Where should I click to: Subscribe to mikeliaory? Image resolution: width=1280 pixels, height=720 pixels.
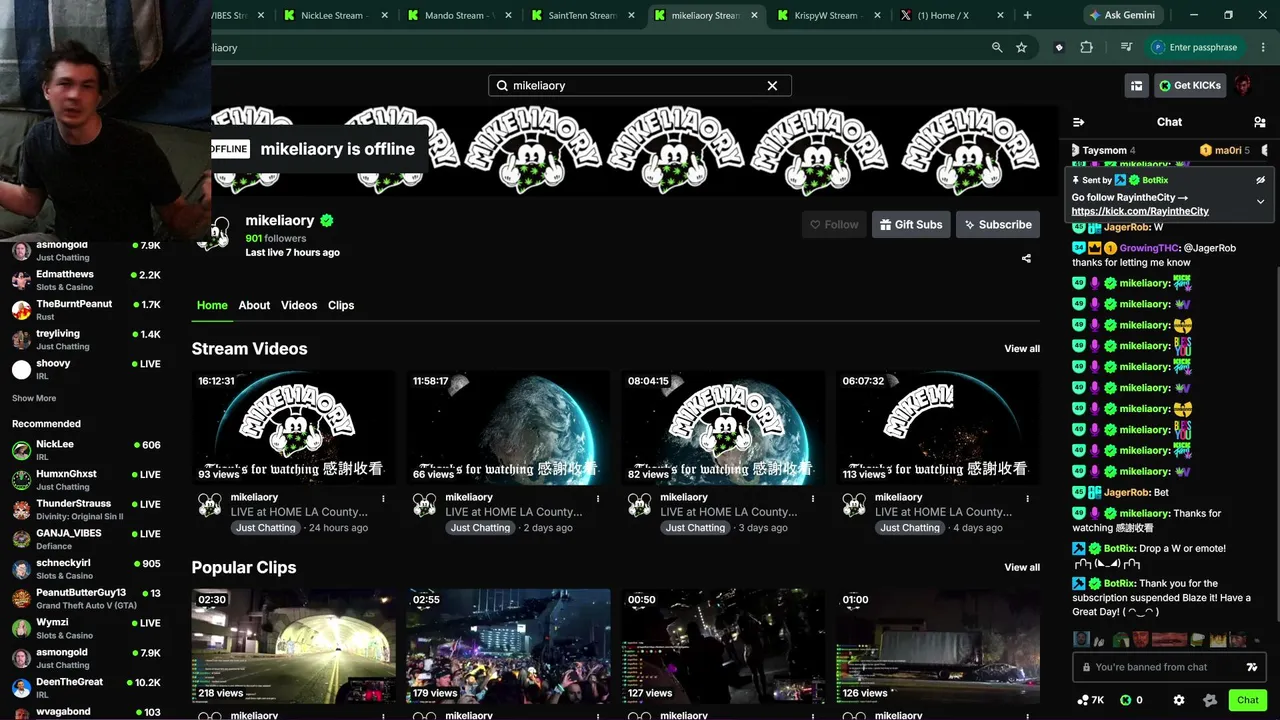coord(998,225)
